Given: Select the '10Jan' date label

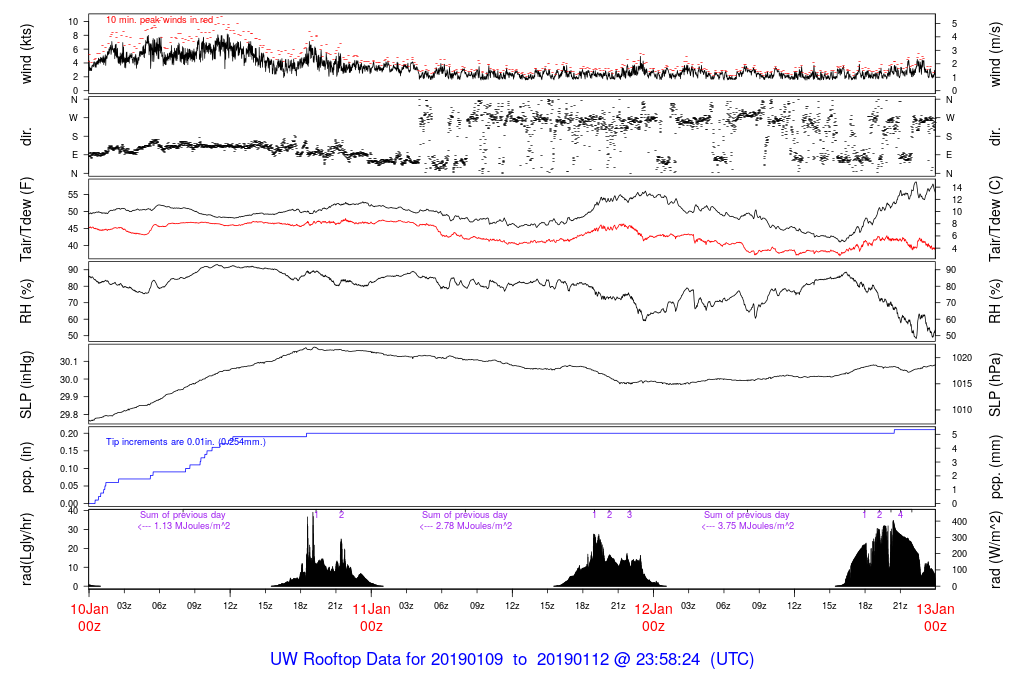Looking at the screenshot, I should pyautogui.click(x=89, y=609).
